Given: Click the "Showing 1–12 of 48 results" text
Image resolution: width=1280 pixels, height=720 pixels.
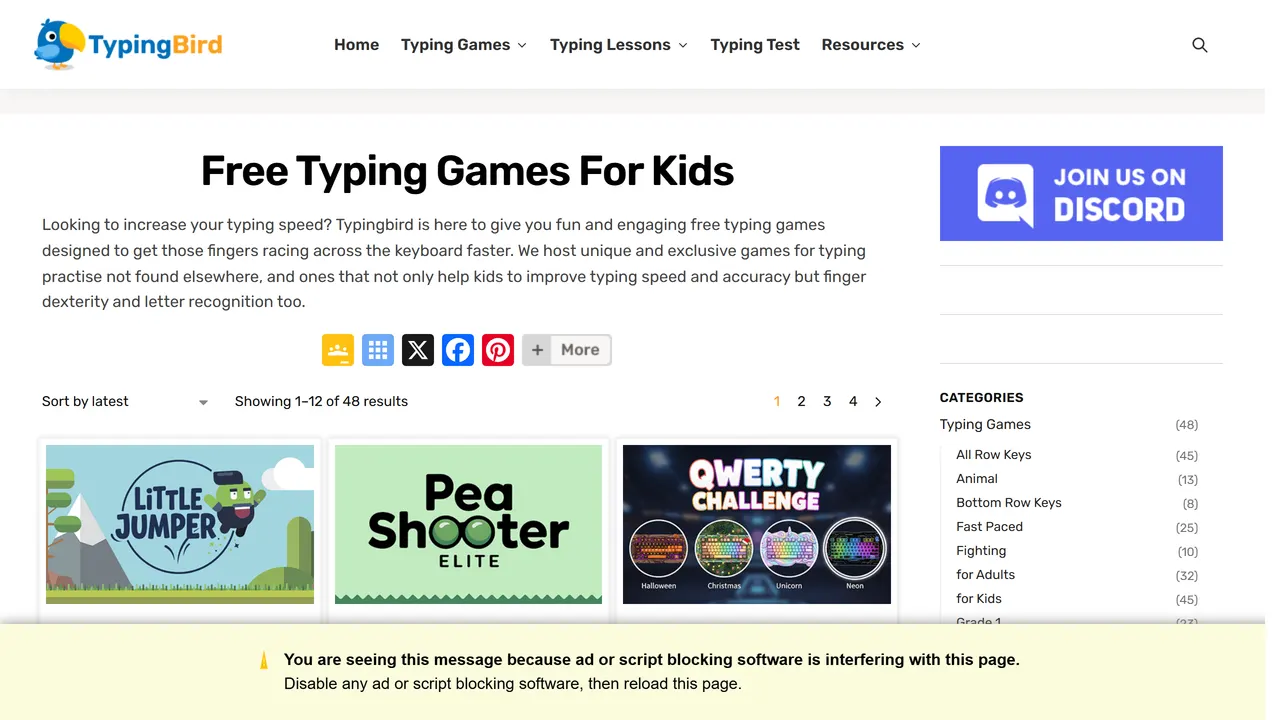Looking at the screenshot, I should click(321, 402).
